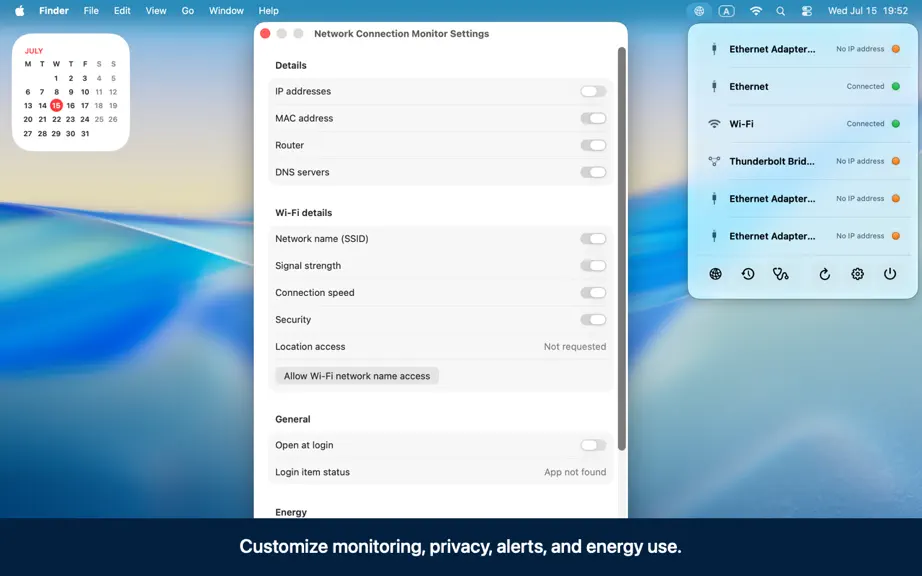Click the Login item status label

[x=312, y=472]
